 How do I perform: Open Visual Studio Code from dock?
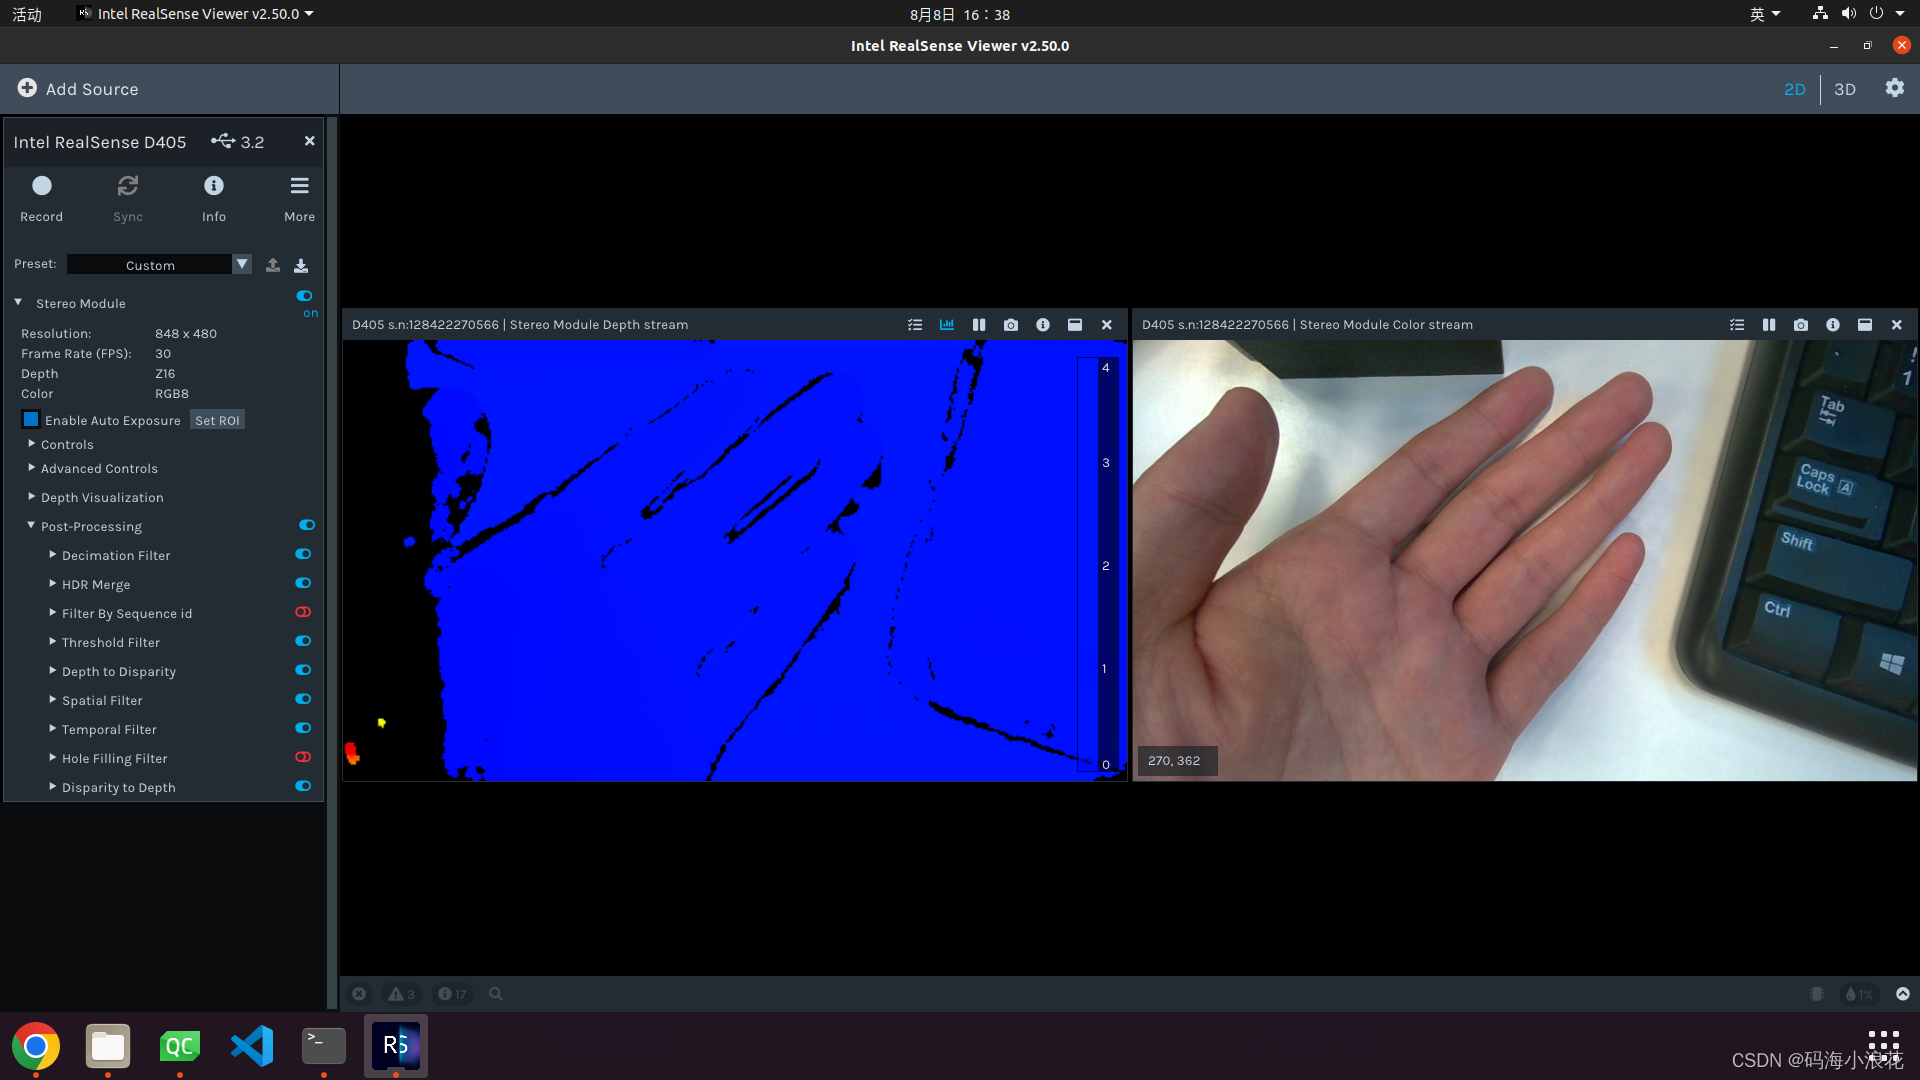coord(252,1046)
